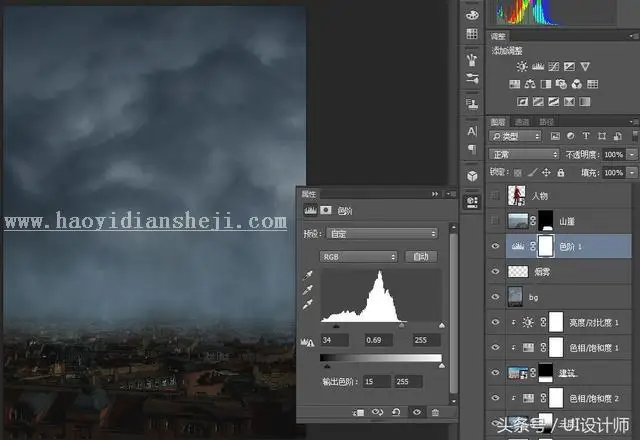Open the blend mode dropdown showing 正常
This screenshot has height=440, width=640.
coord(524,154)
